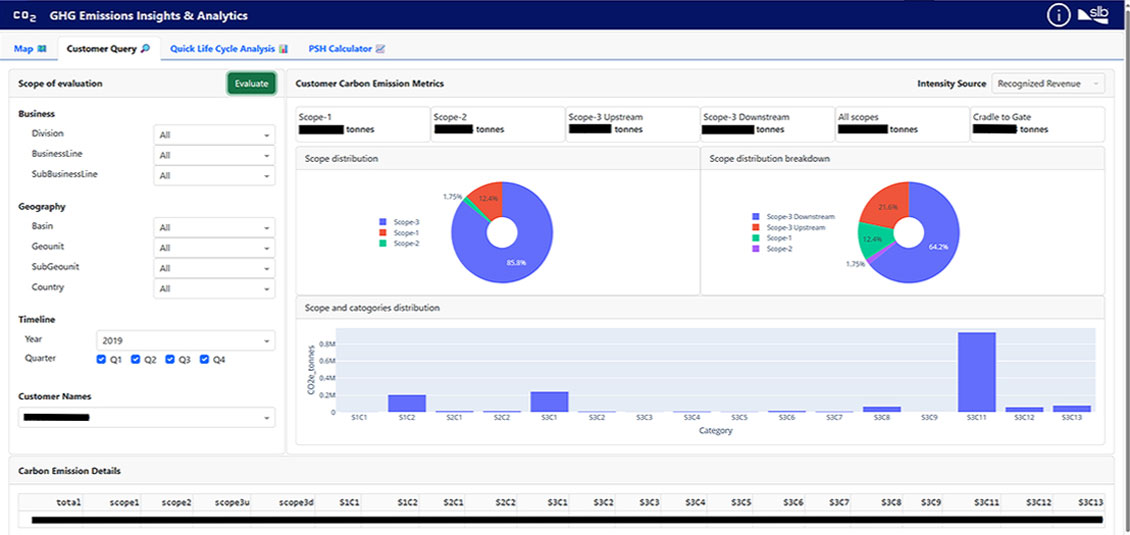Click the S3C1 bar in the chart
This screenshot has height=535, width=1130.
549,402
